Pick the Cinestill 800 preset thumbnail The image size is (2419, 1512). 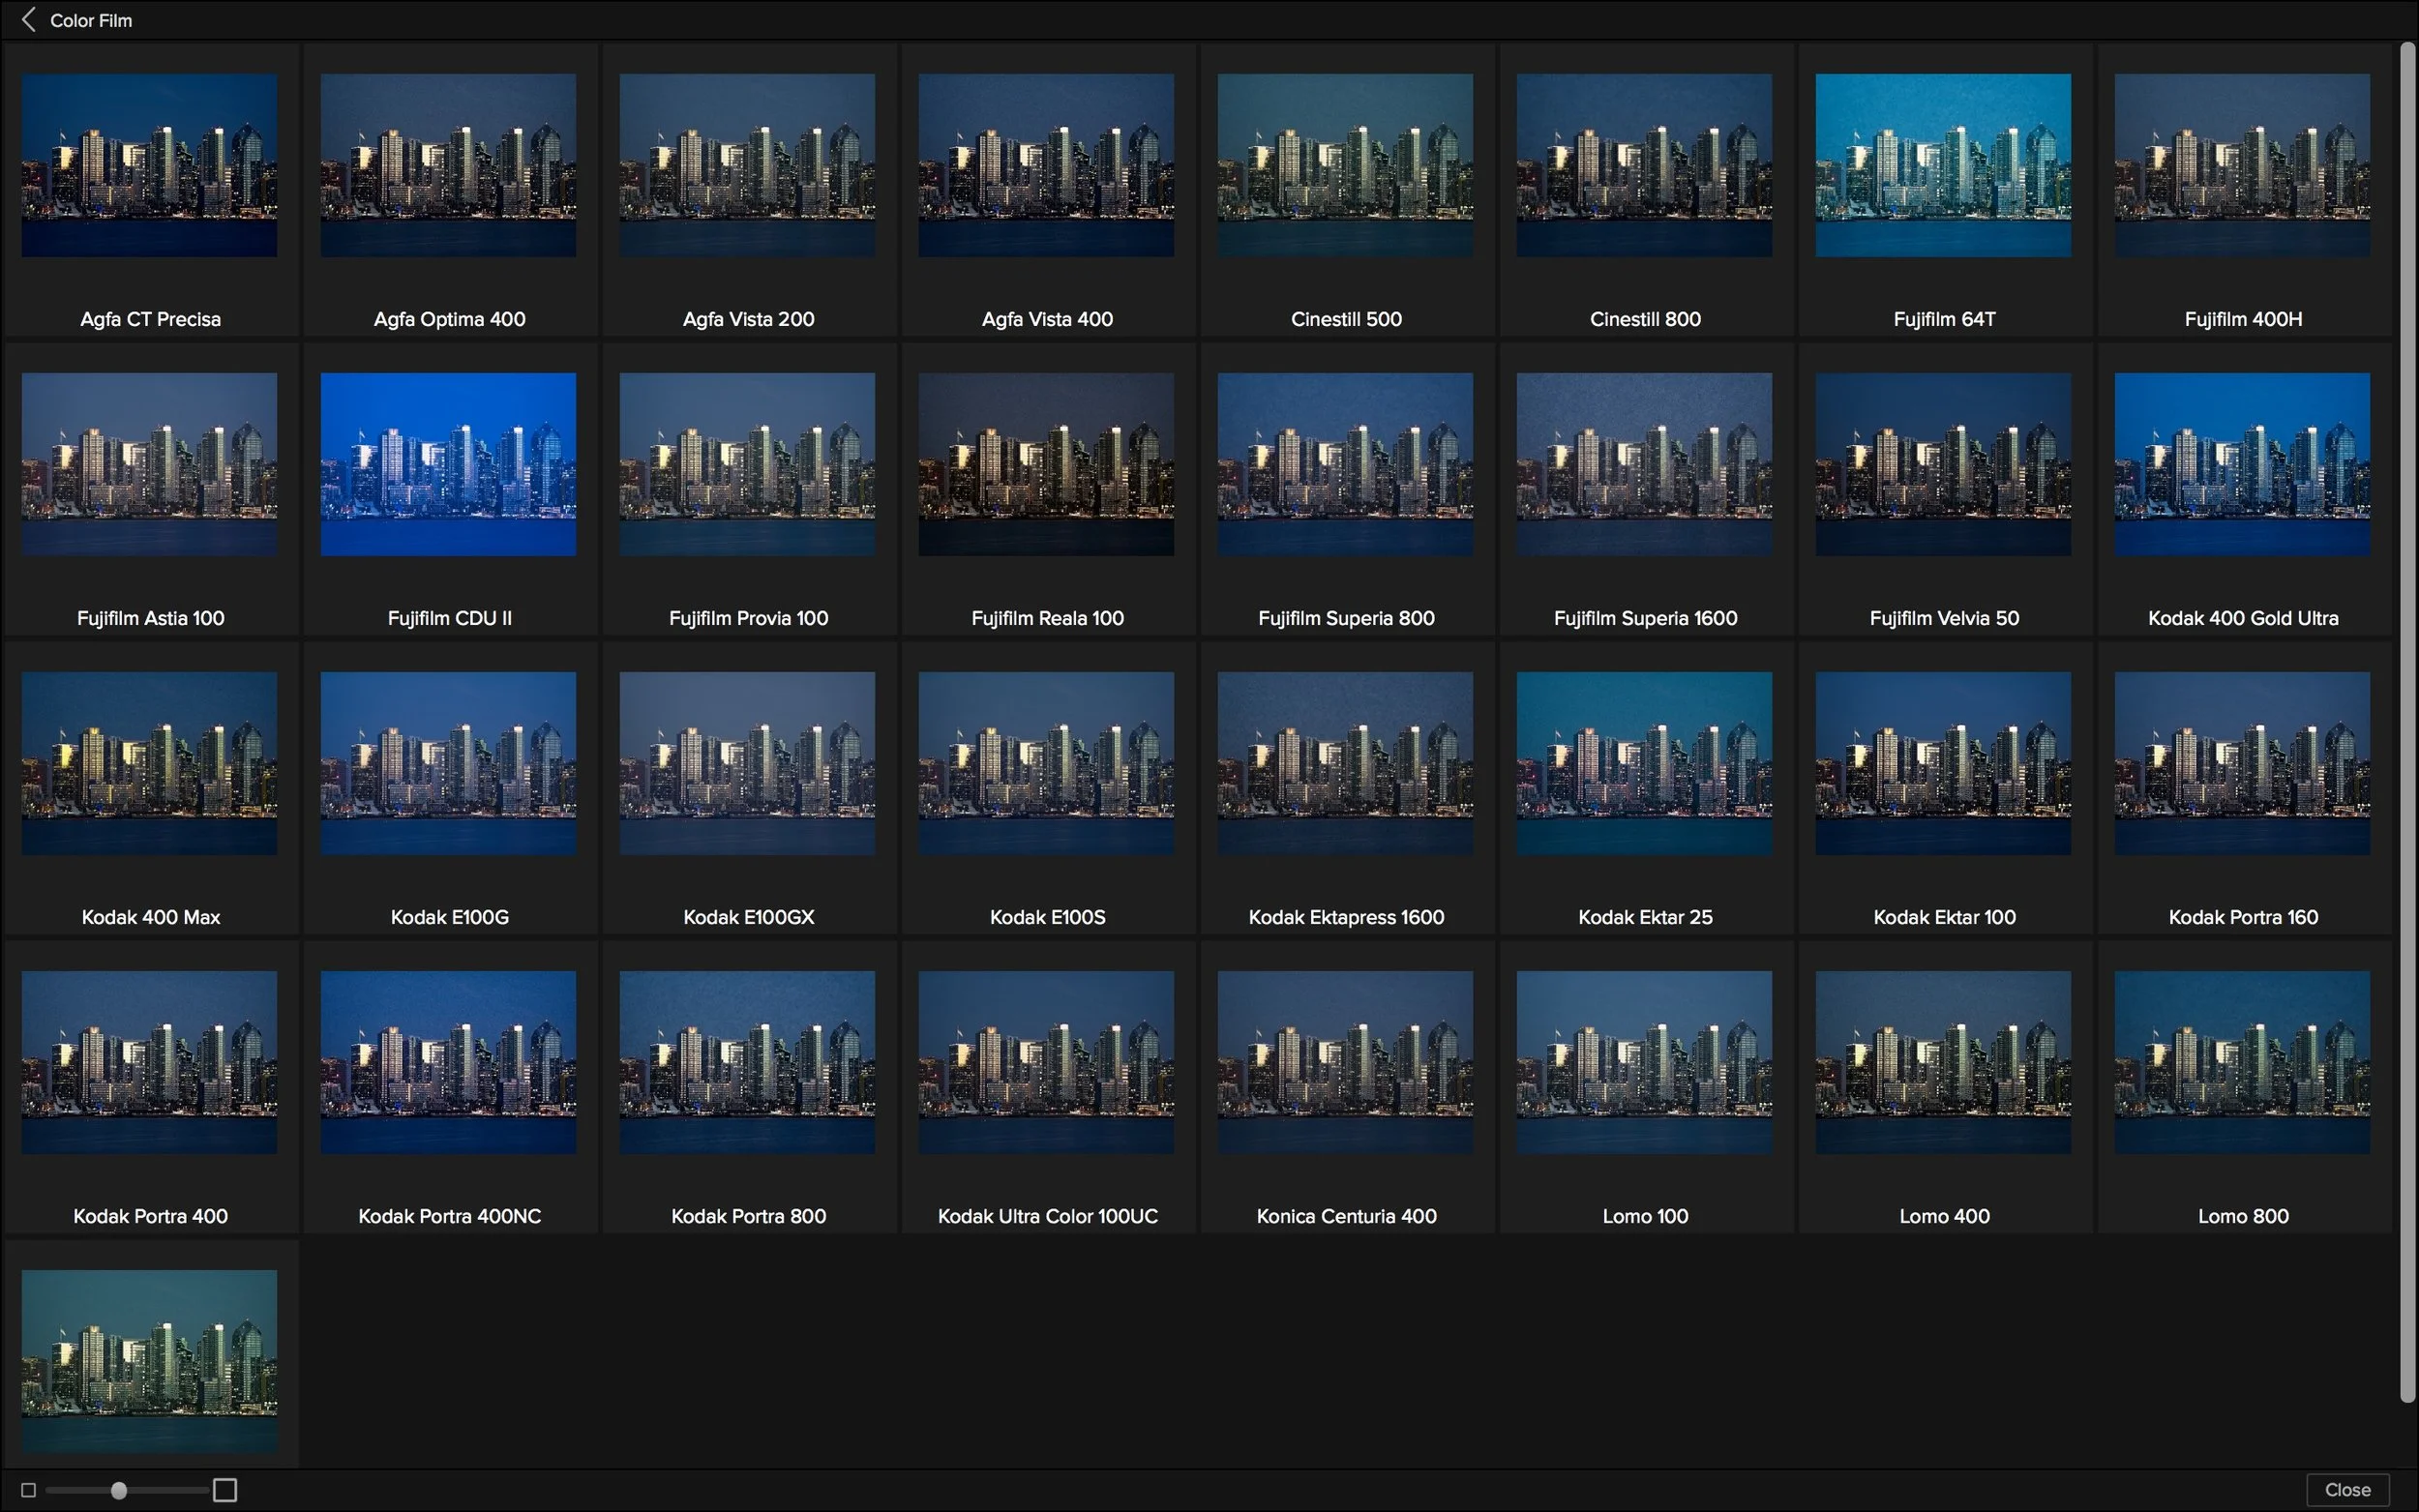click(x=1644, y=165)
